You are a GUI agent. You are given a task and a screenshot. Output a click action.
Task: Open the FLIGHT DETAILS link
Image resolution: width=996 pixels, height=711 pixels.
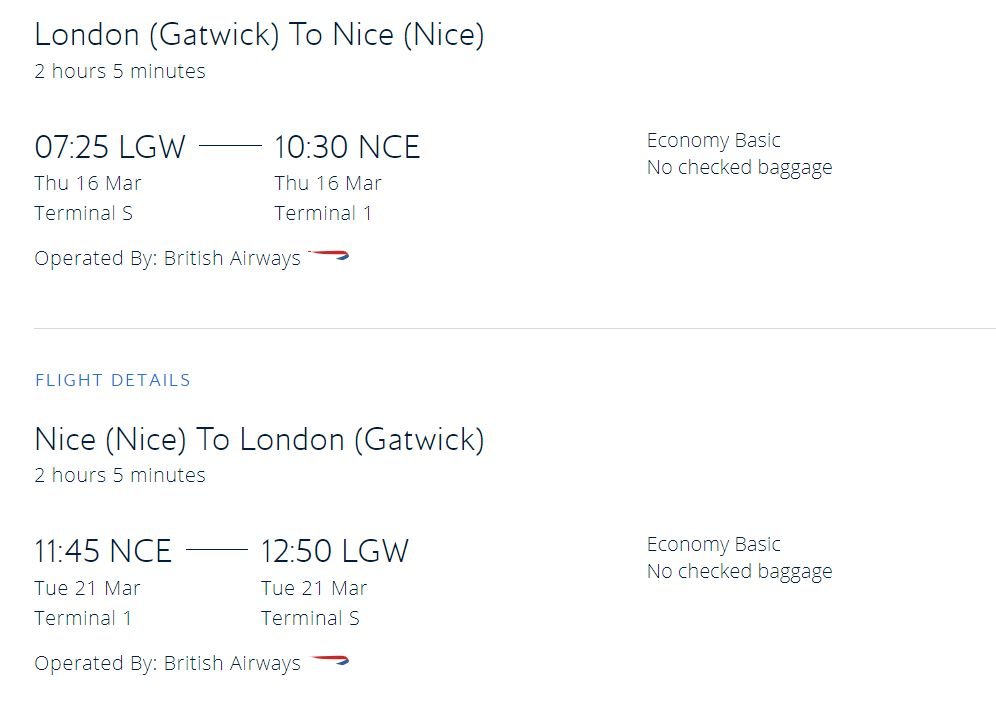(x=113, y=380)
